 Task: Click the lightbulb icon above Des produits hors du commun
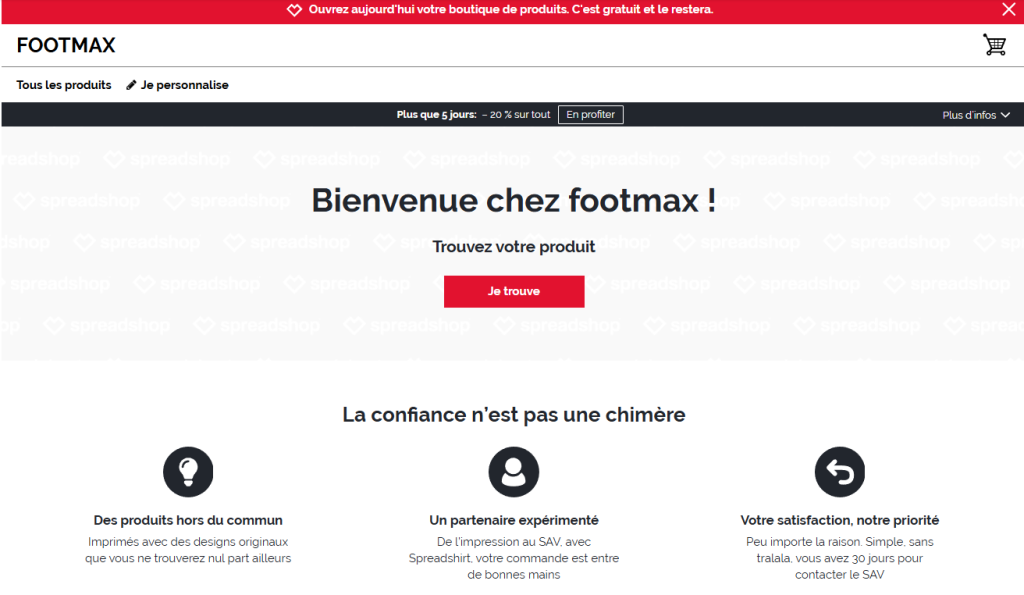pos(188,472)
